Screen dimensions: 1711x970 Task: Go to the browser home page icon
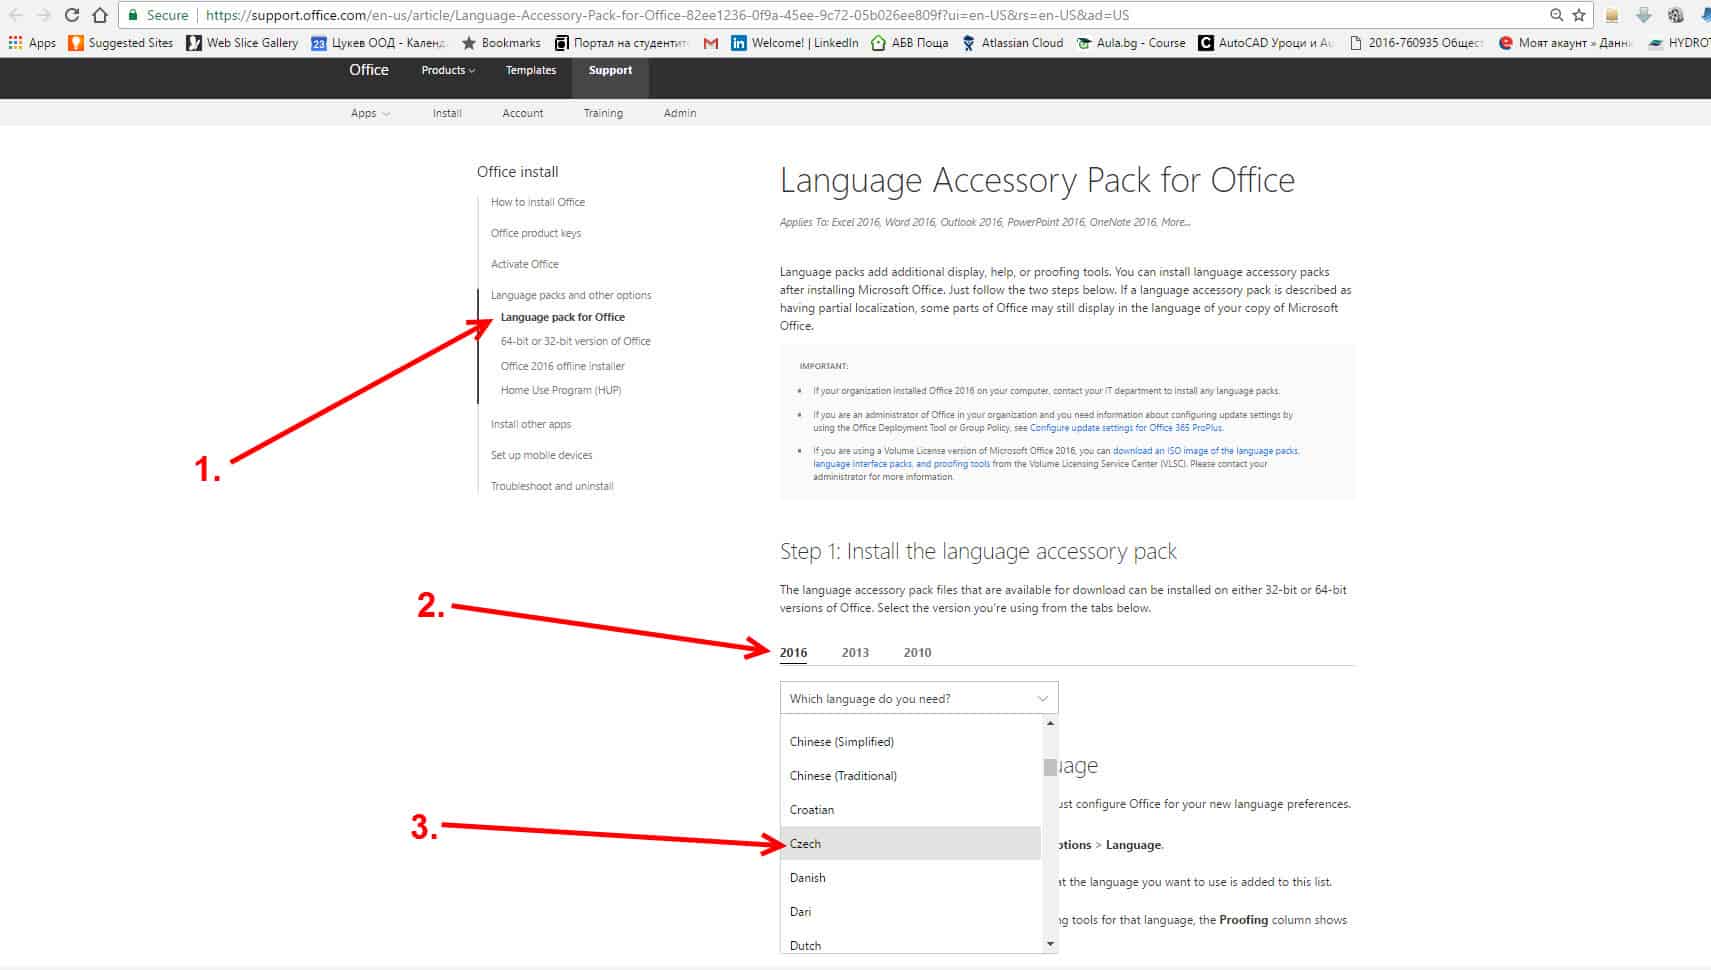[100, 15]
